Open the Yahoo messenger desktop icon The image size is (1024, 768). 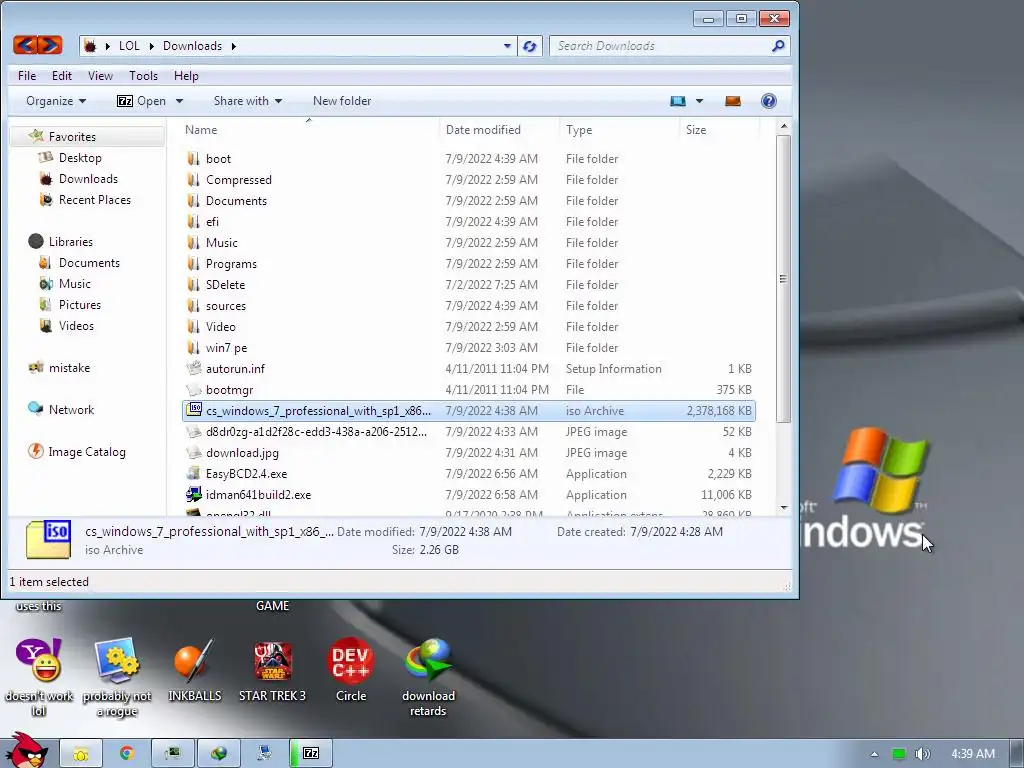(x=39, y=660)
